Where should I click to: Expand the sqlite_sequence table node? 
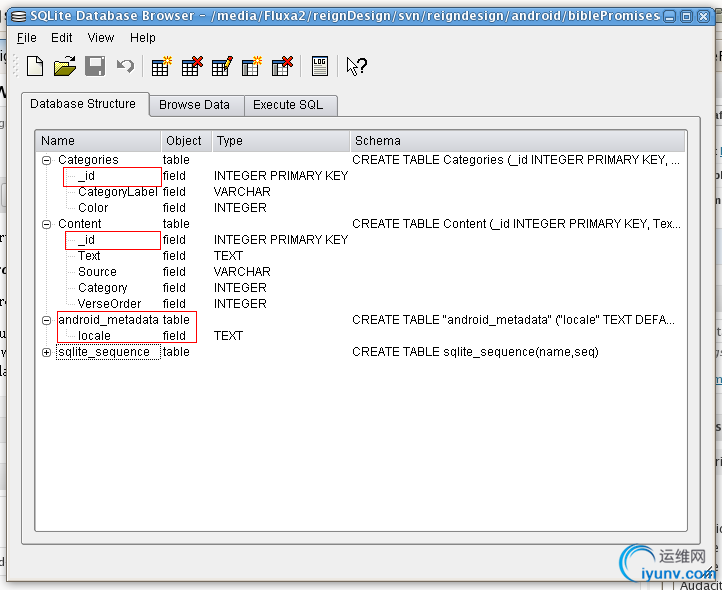[47, 352]
